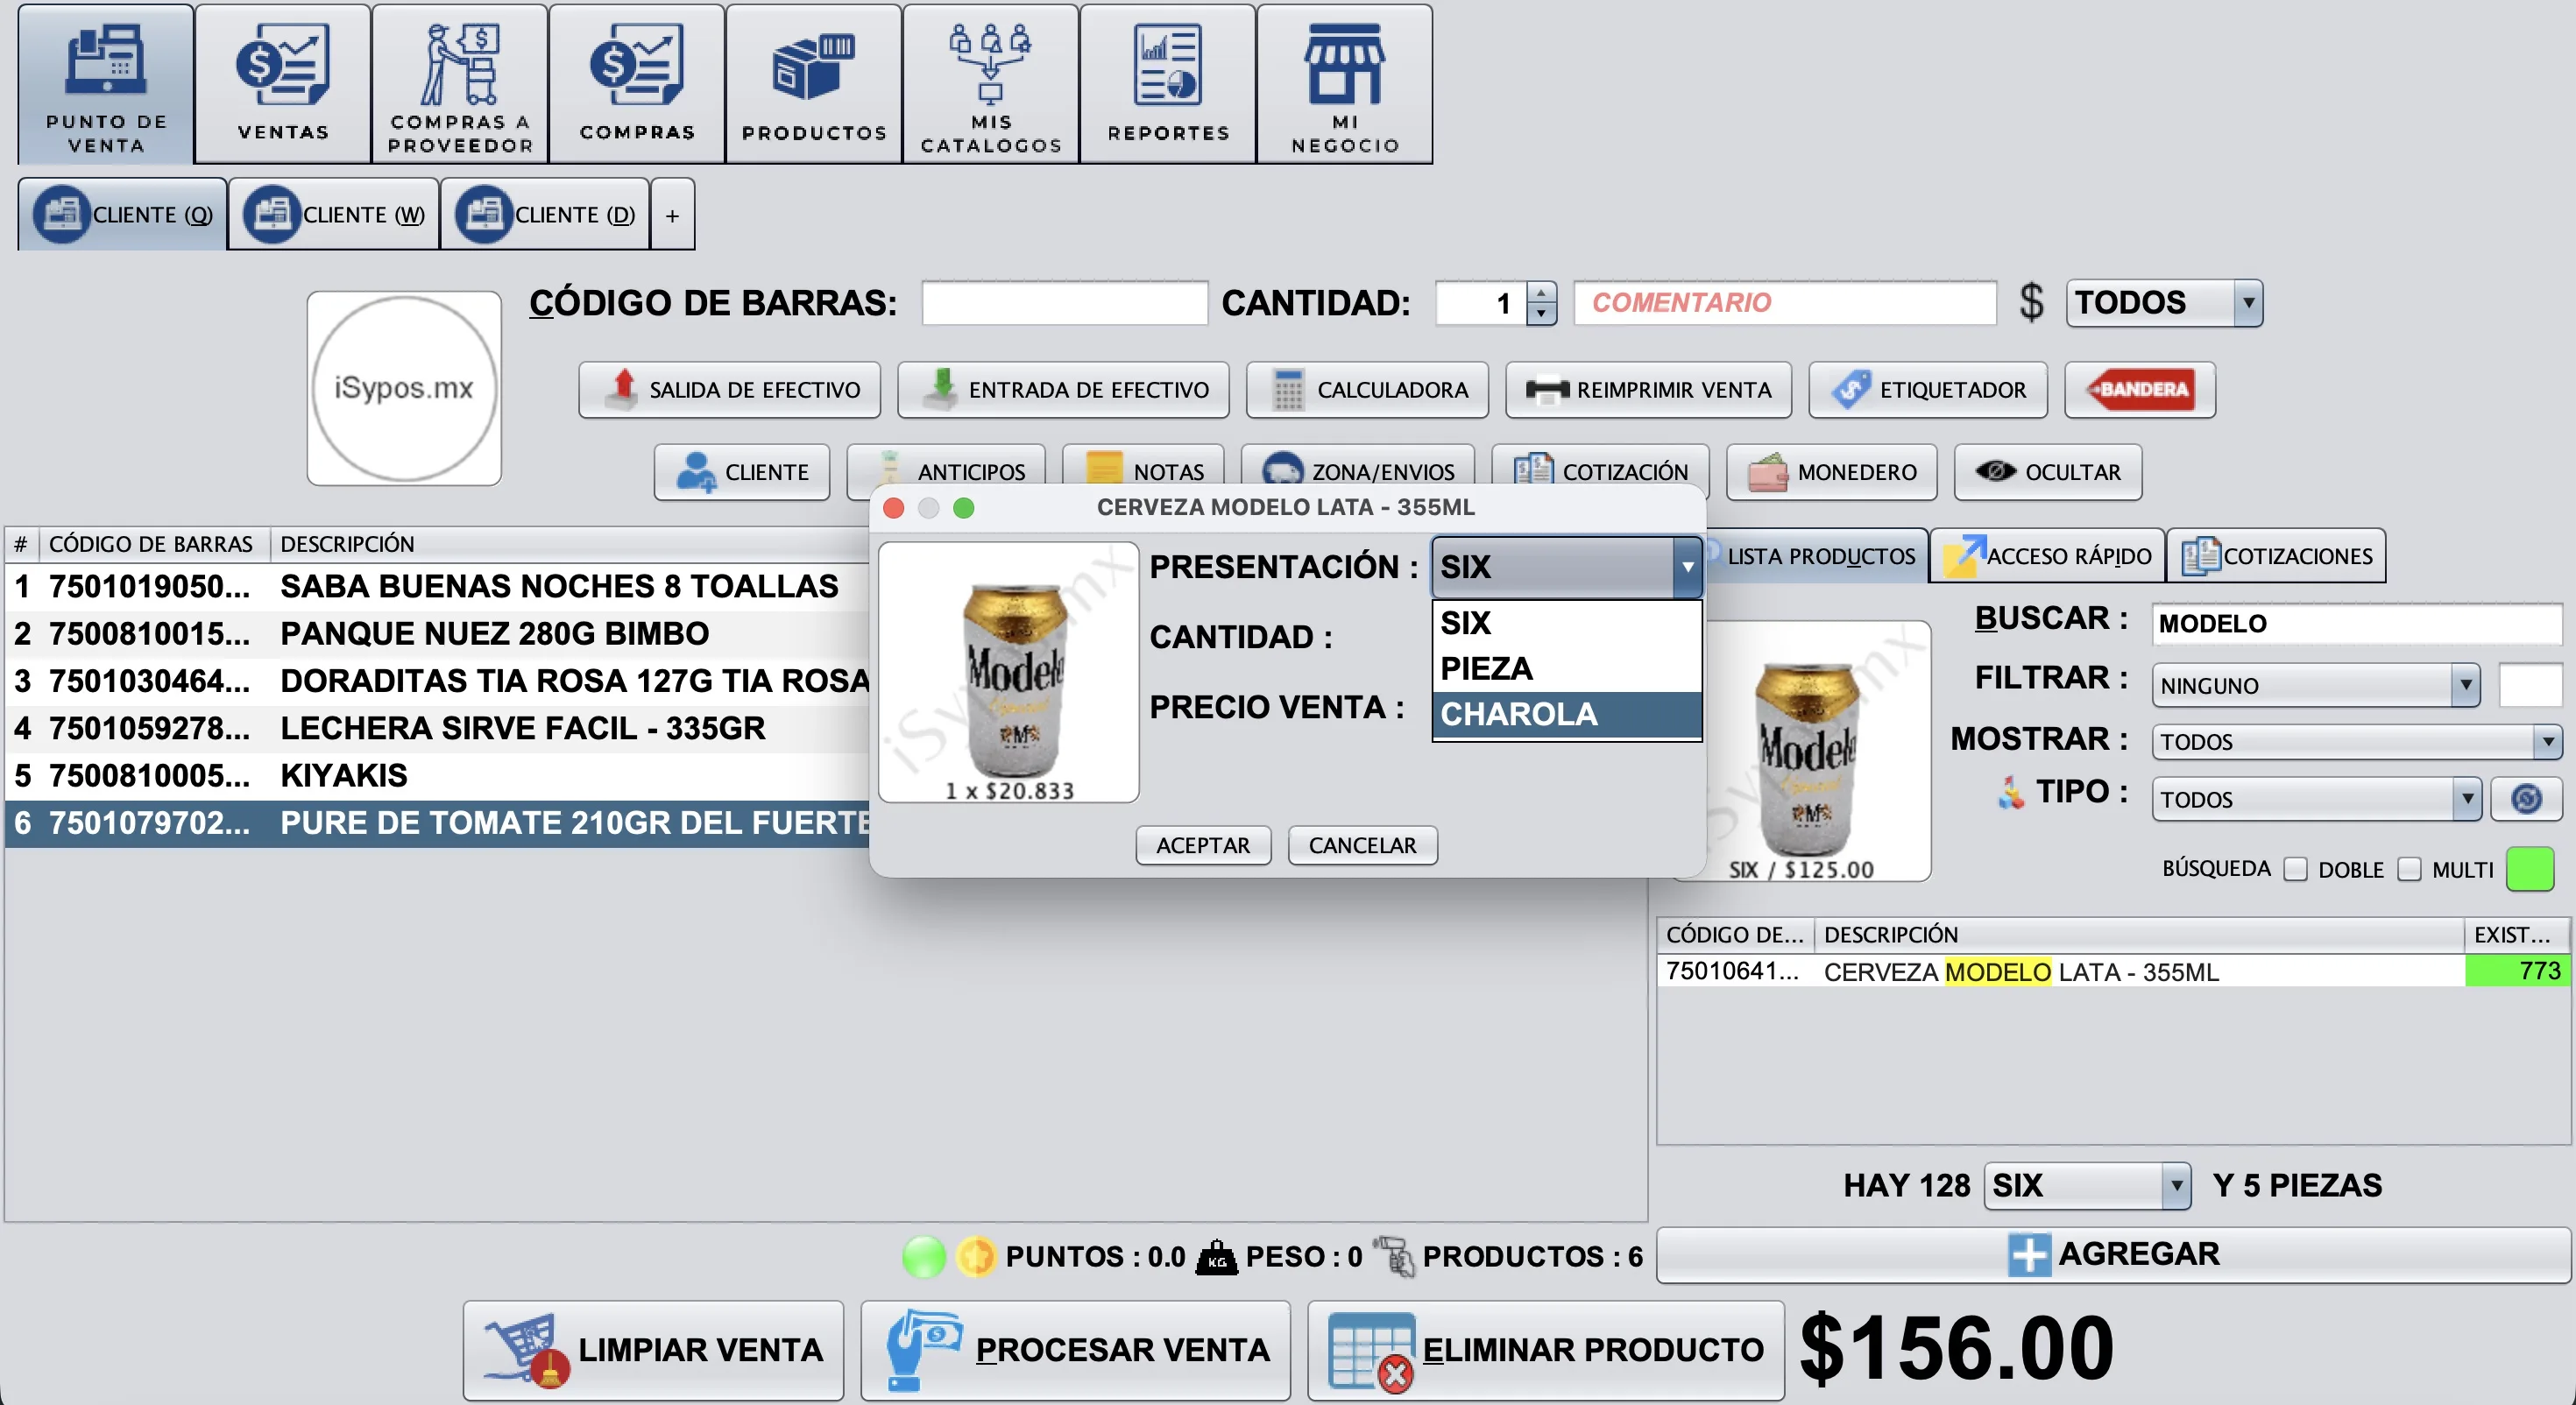Open Compras a Proveedor module
This screenshot has height=1405, width=2576.
(x=460, y=84)
